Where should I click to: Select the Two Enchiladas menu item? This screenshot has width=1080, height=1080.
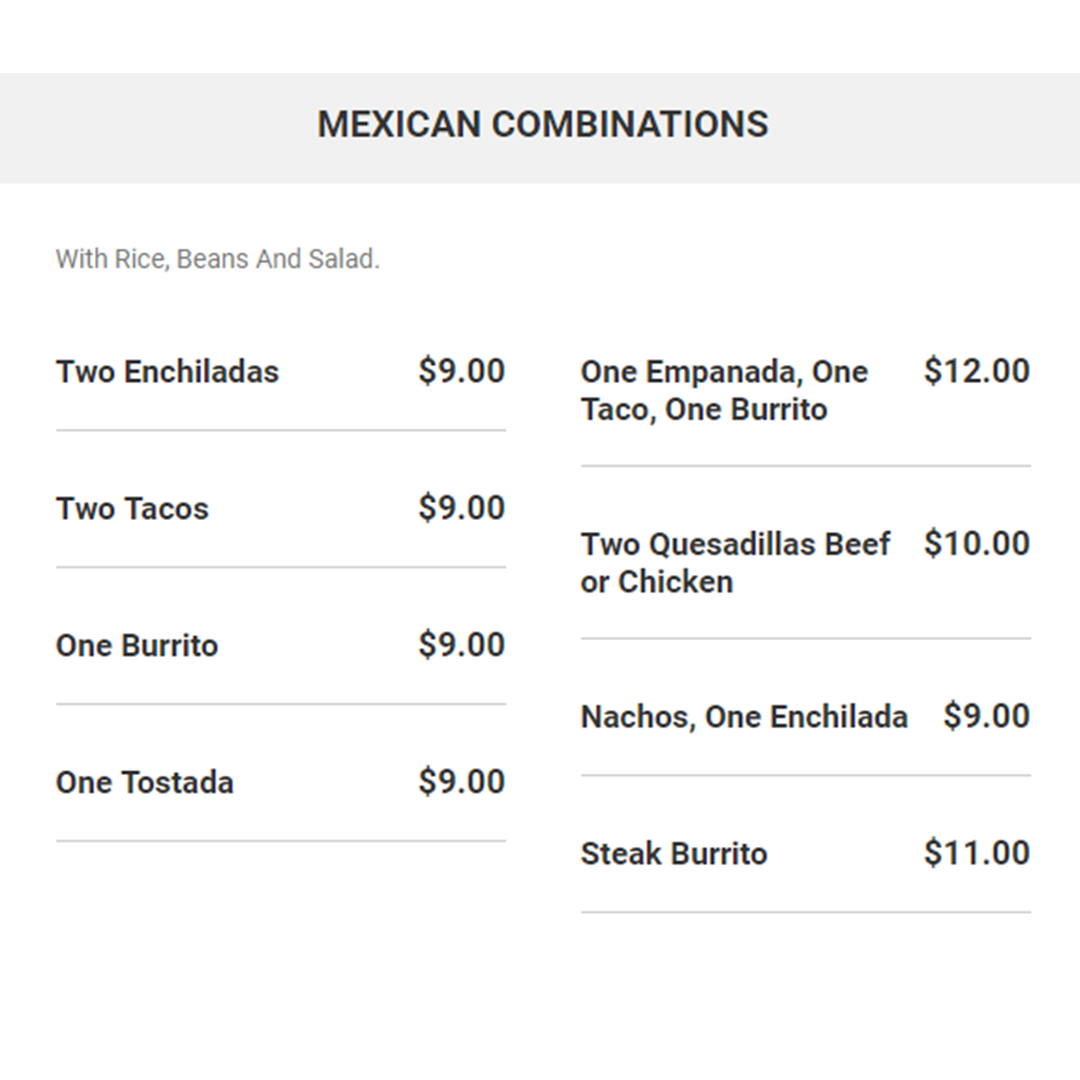[167, 372]
